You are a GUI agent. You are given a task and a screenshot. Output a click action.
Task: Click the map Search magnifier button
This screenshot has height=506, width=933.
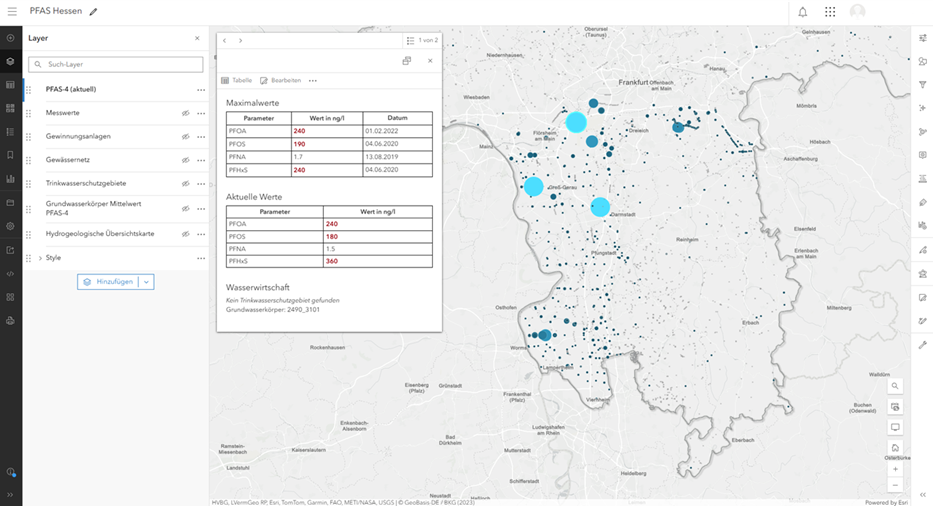tap(895, 386)
